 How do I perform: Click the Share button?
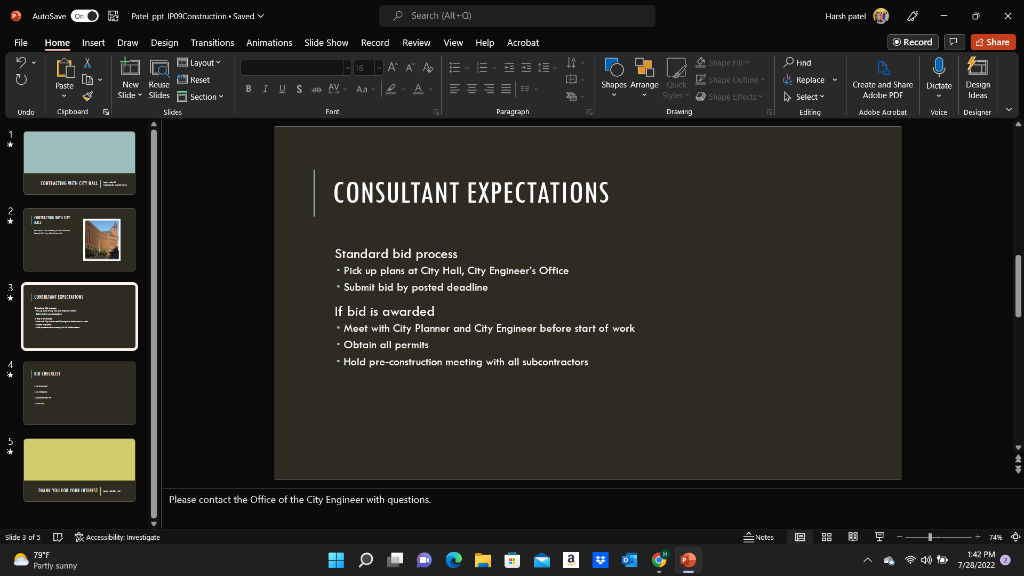(992, 41)
